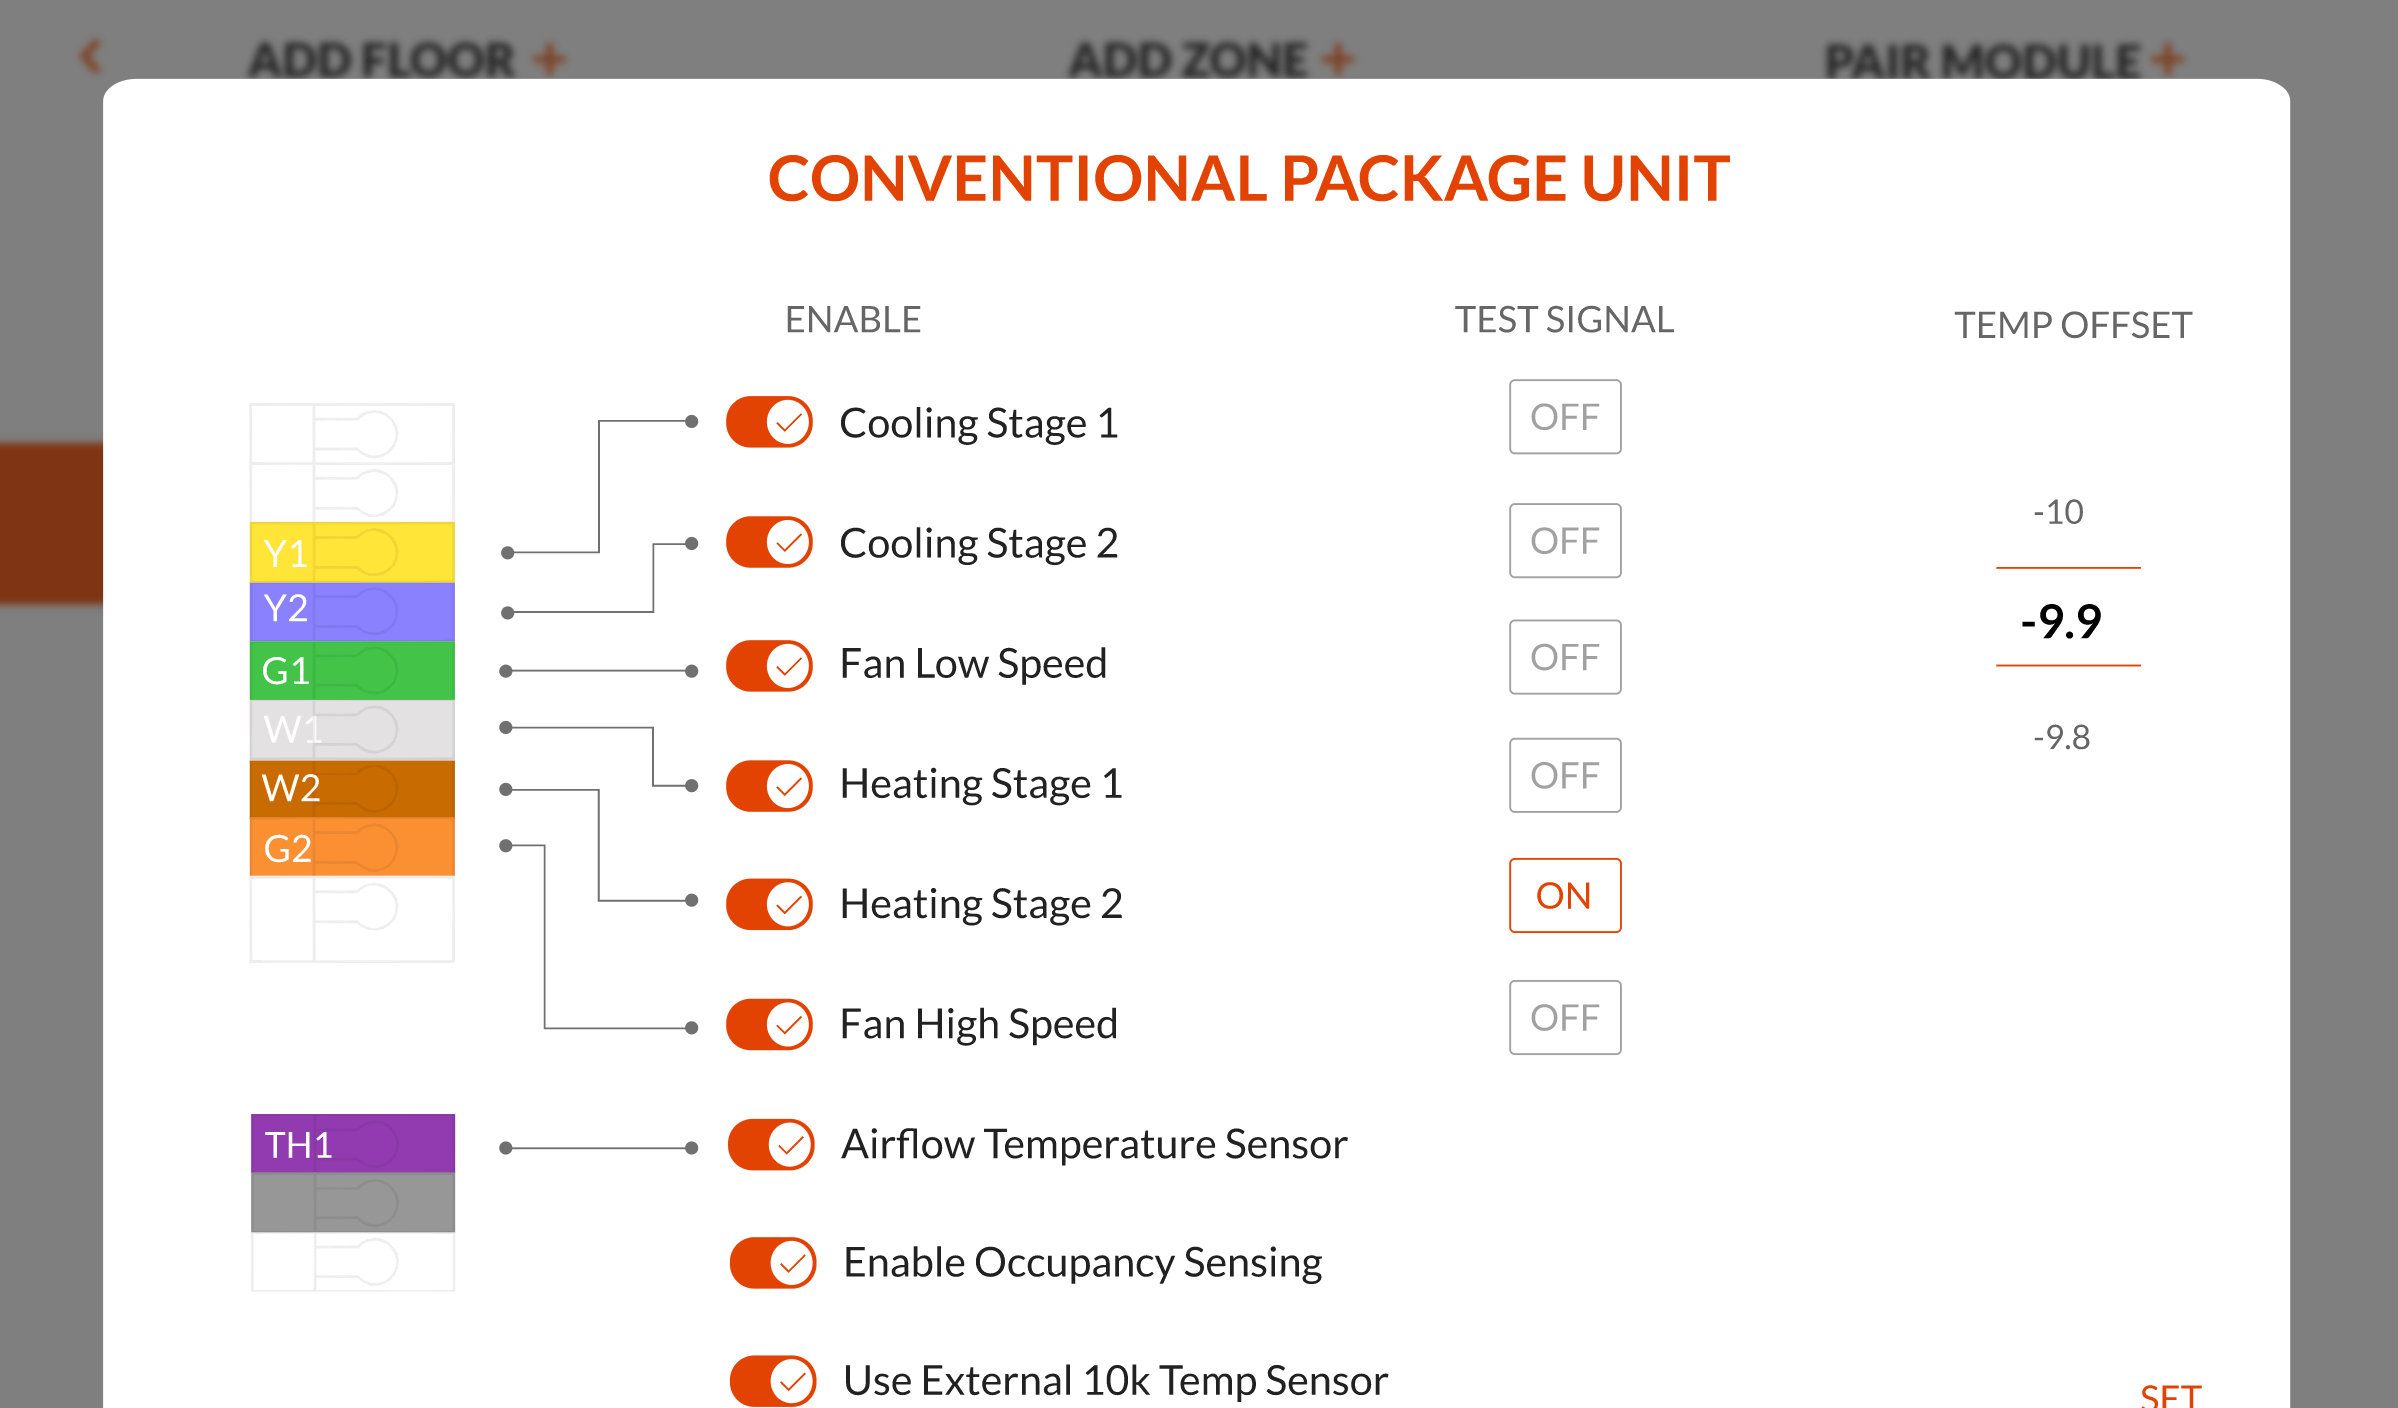Disable Use External 10k Temp Sensor
The image size is (2398, 1408).
(x=771, y=1381)
